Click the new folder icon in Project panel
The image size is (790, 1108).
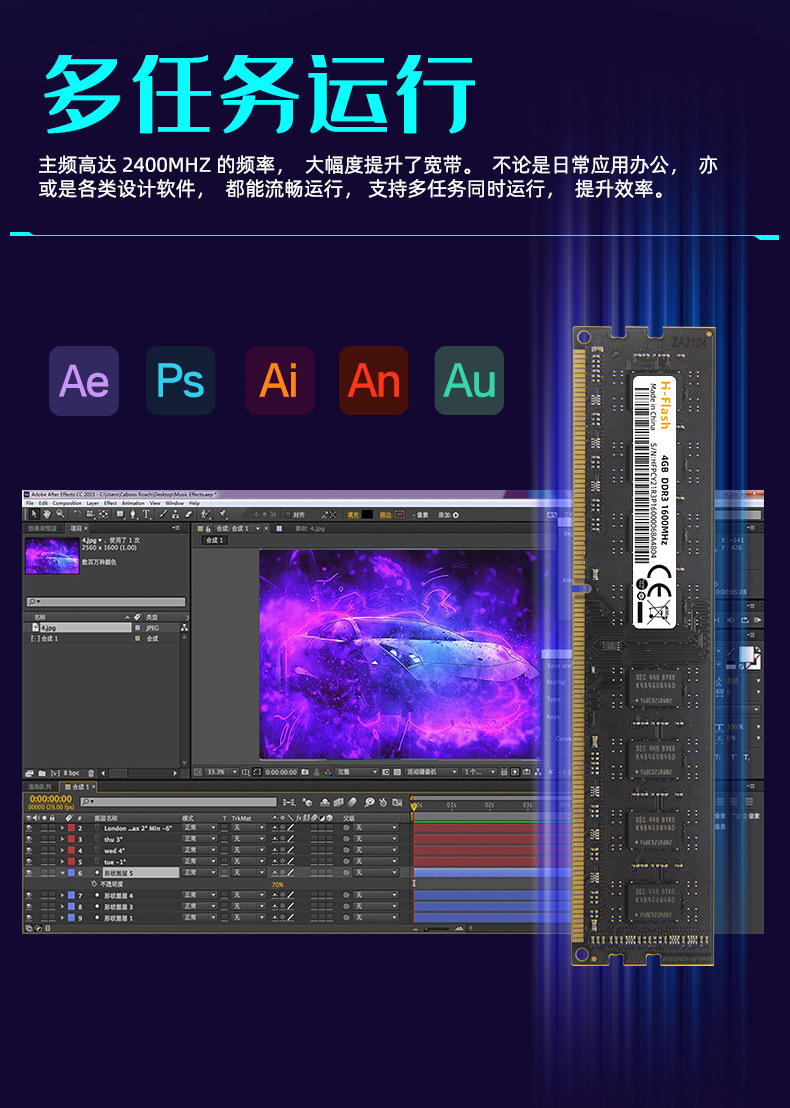pos(42,772)
